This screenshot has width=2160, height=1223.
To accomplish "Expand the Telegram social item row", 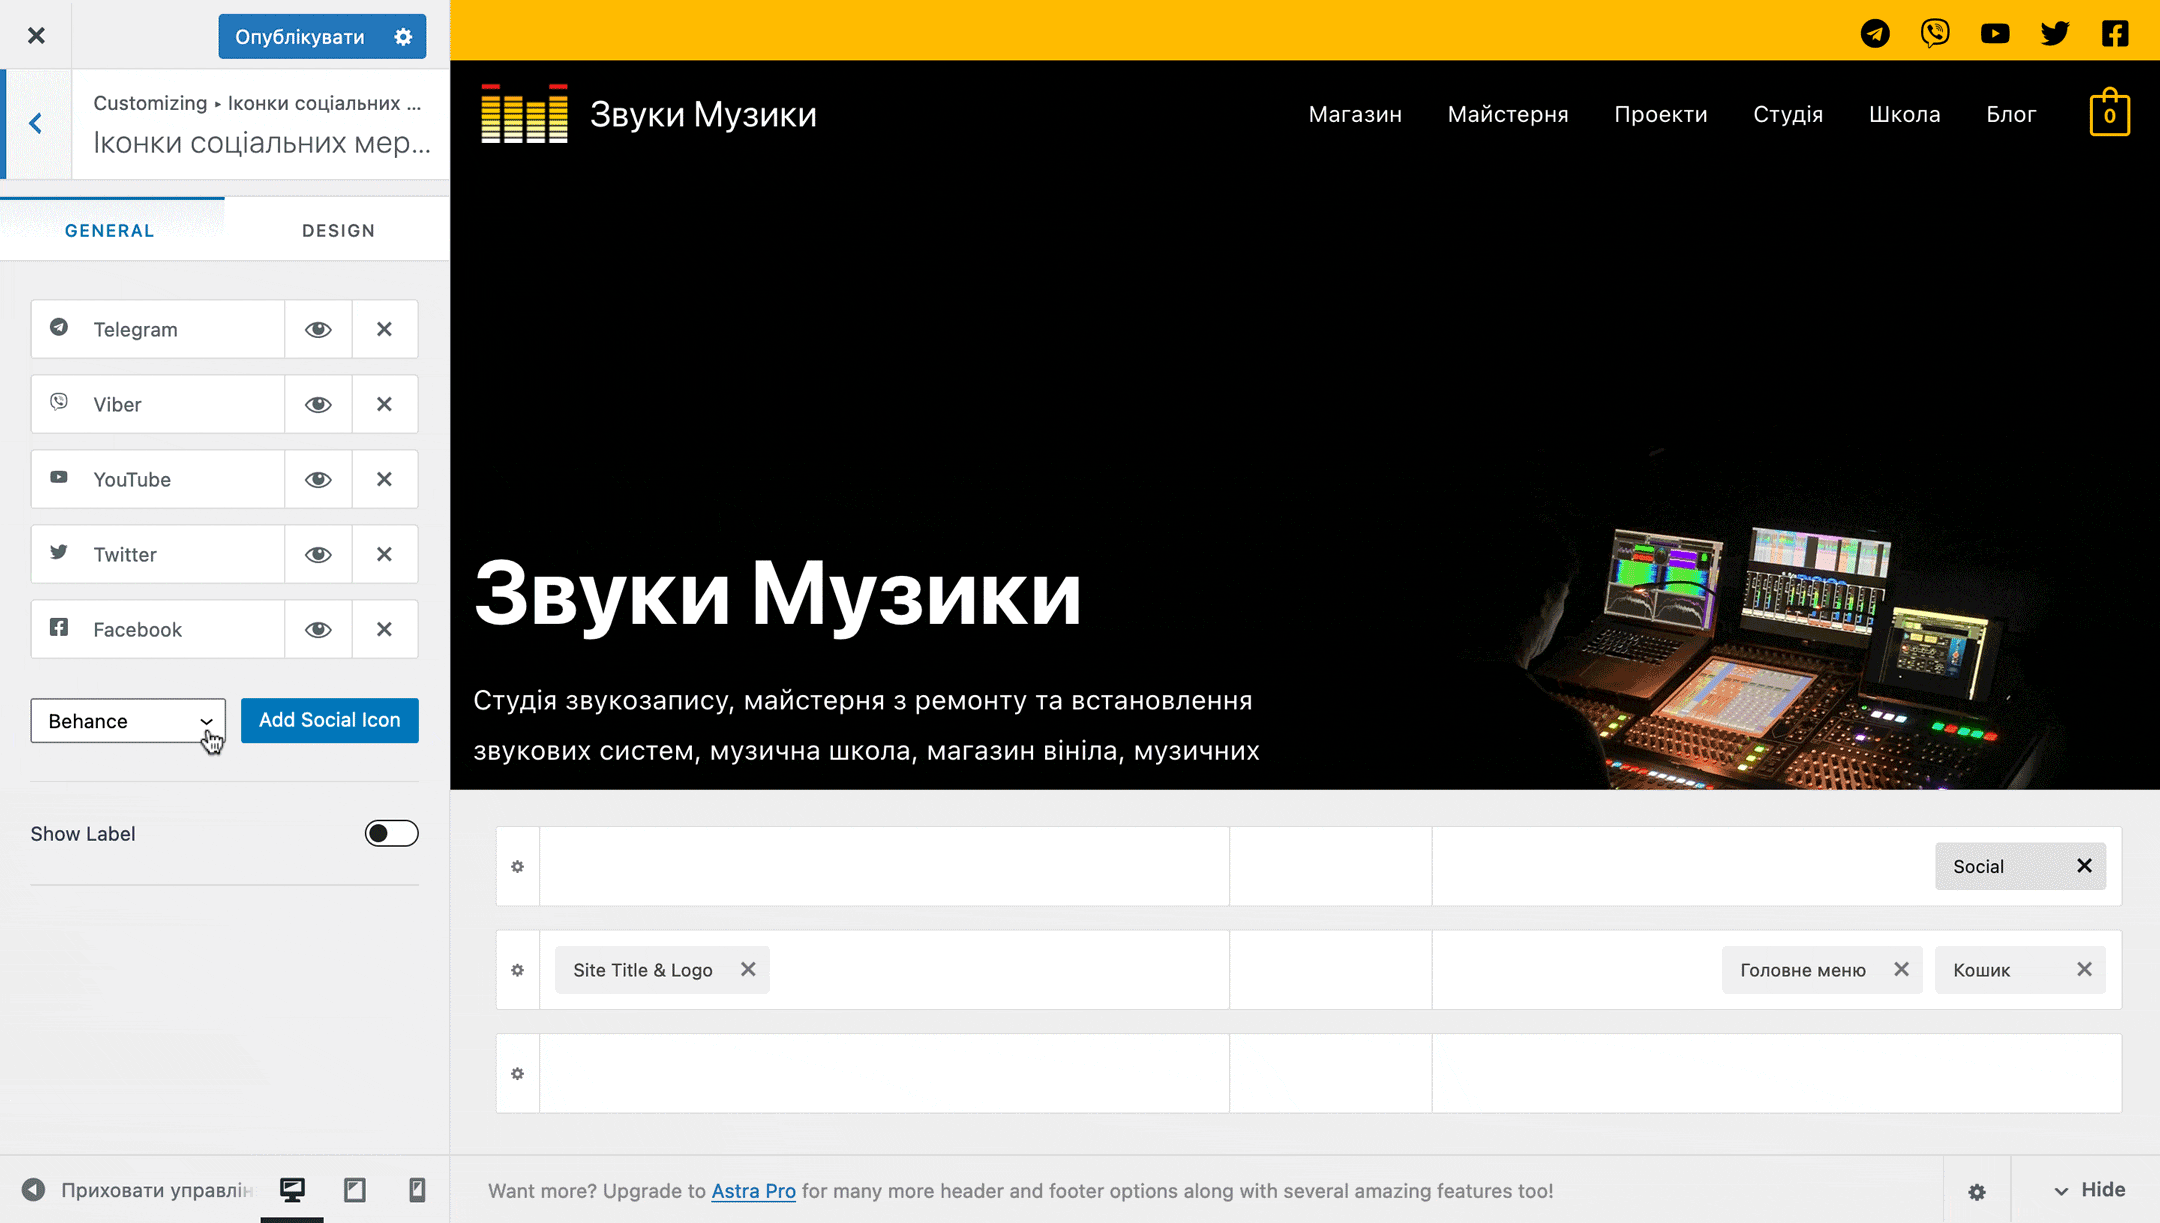I will click(158, 329).
